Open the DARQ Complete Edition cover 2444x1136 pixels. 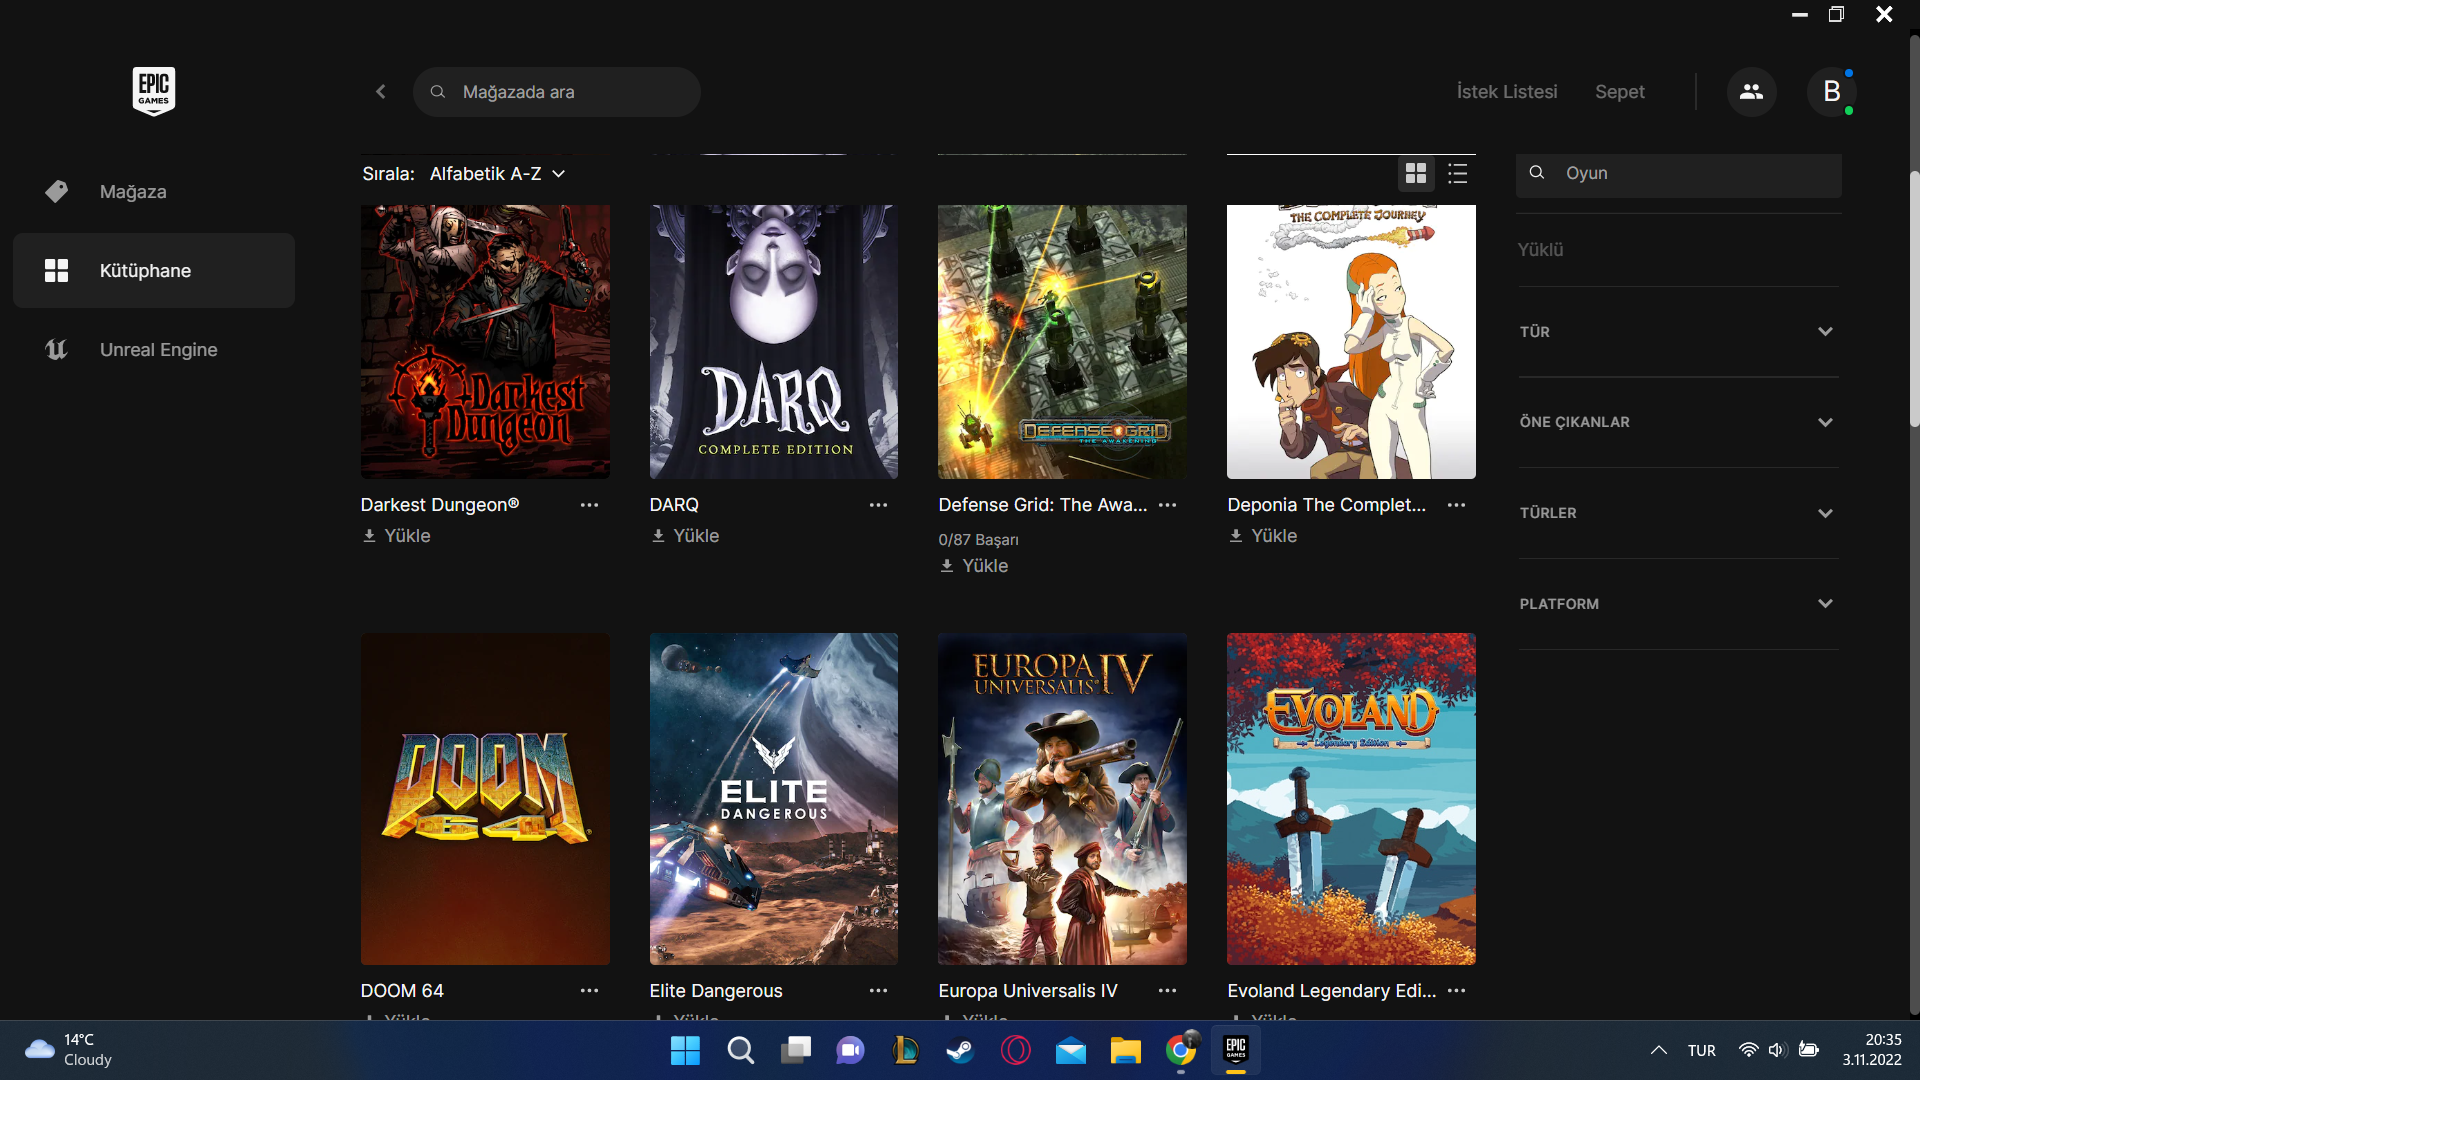coord(774,342)
